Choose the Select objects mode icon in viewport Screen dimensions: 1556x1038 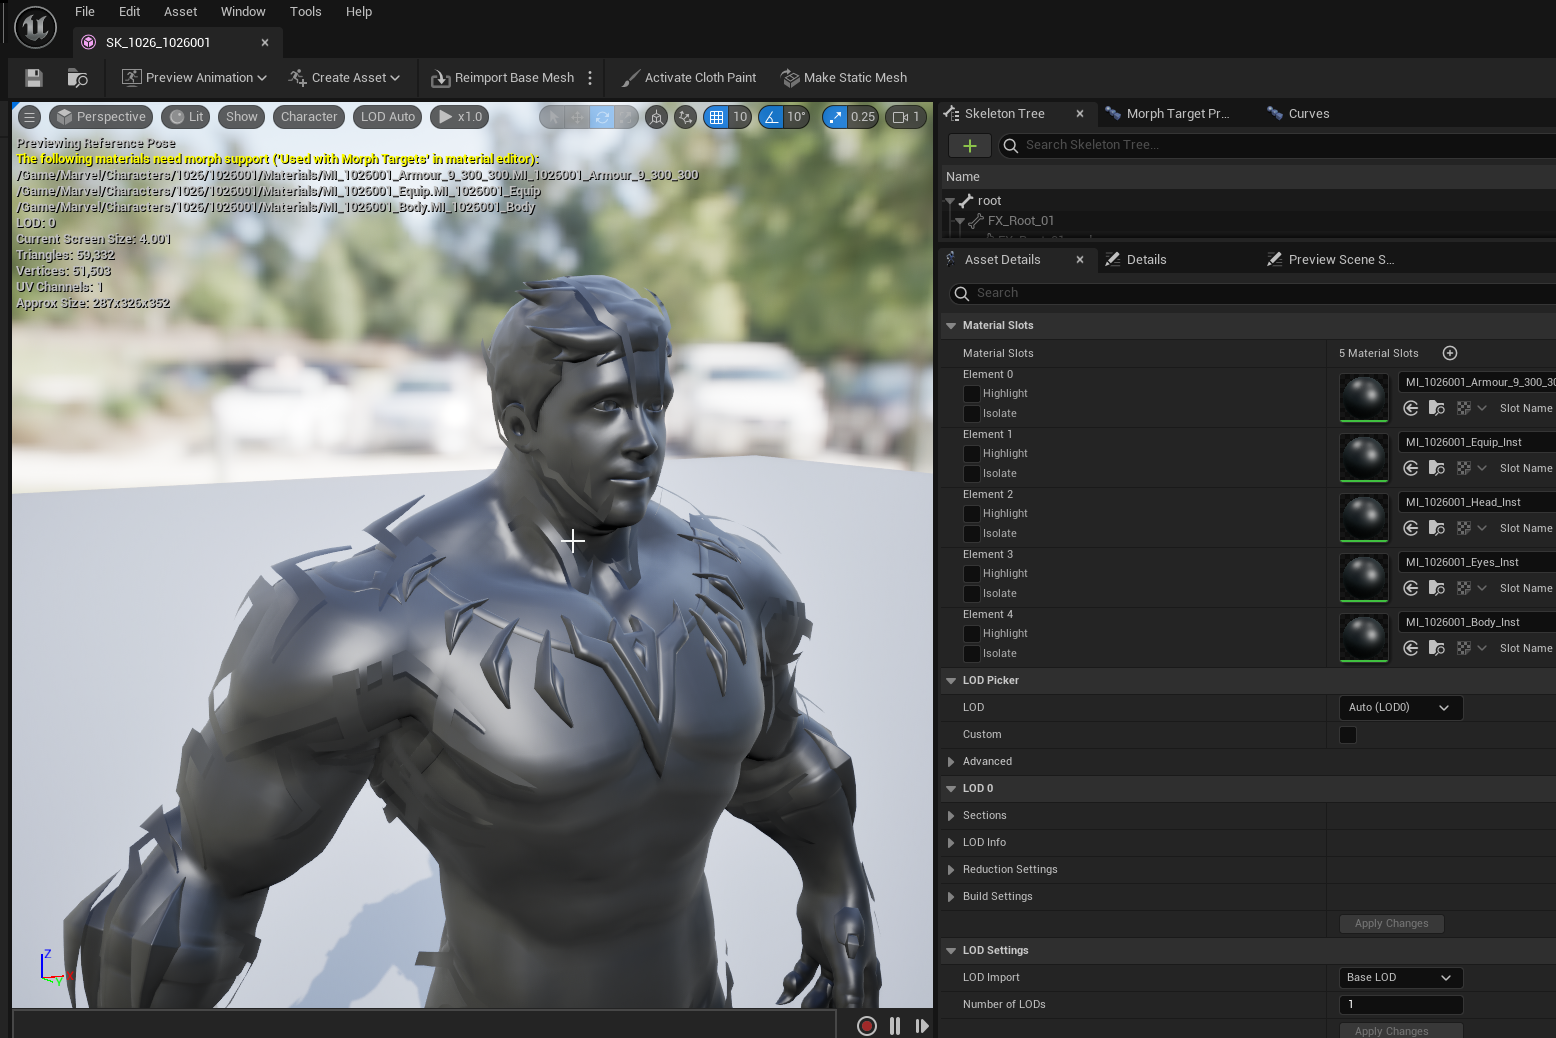point(553,117)
